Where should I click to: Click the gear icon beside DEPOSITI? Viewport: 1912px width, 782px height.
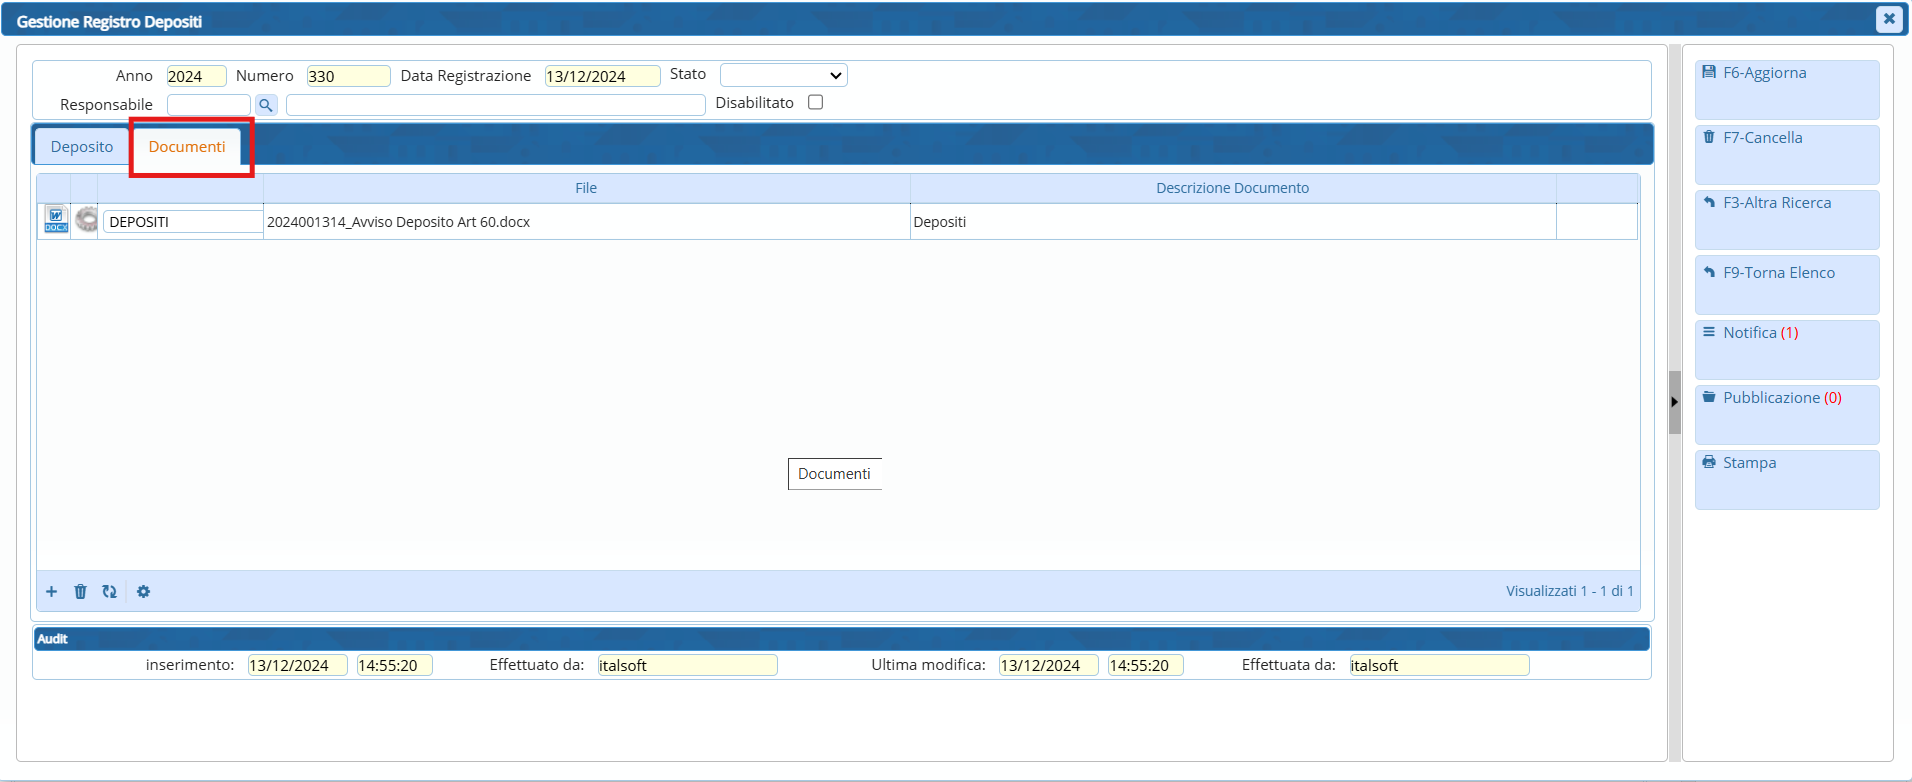coord(87,220)
